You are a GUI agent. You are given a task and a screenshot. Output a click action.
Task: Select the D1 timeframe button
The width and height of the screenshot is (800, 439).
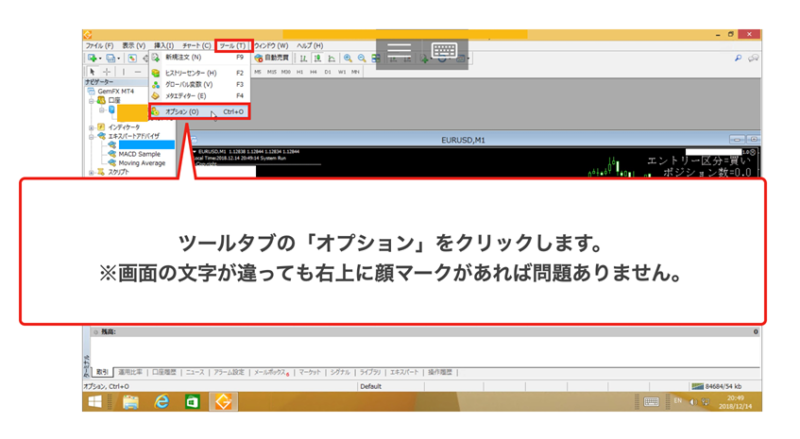[328, 72]
